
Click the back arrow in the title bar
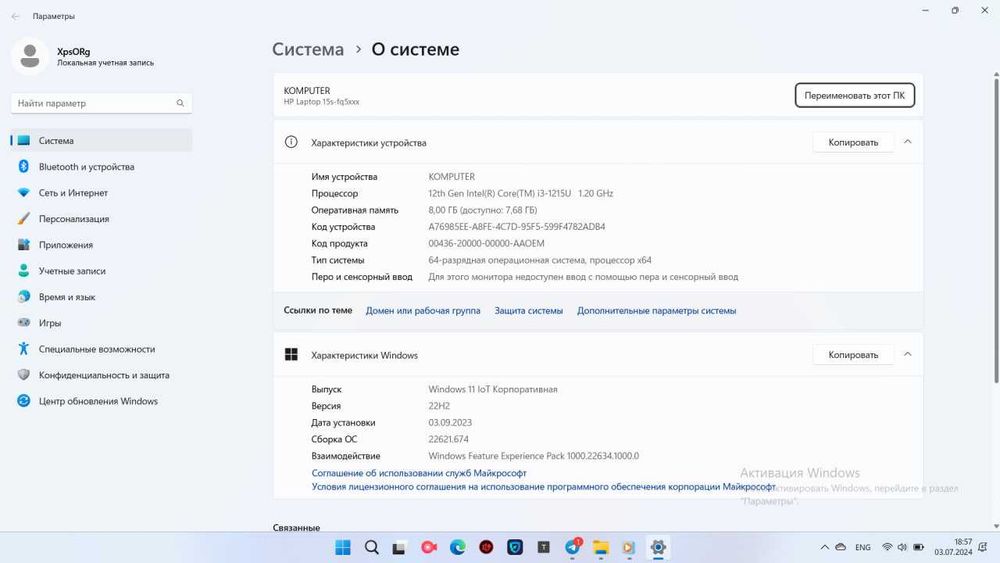(x=15, y=16)
